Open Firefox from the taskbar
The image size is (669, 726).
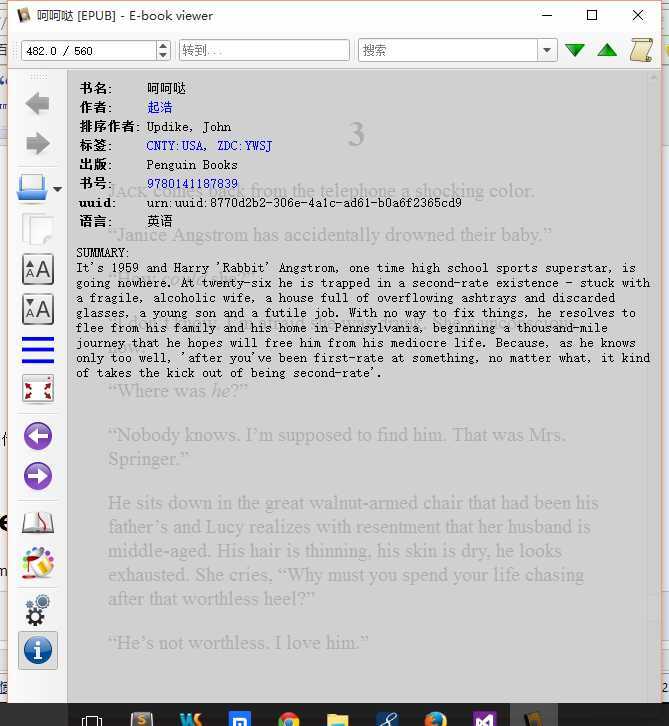click(436, 719)
